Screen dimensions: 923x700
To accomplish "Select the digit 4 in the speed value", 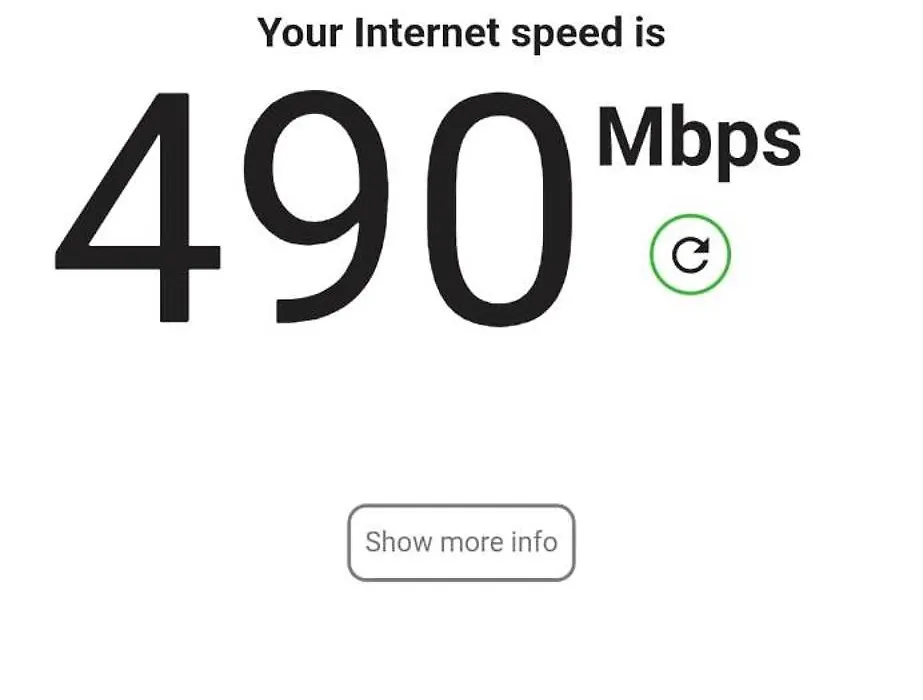I will pyautogui.click(x=137, y=207).
